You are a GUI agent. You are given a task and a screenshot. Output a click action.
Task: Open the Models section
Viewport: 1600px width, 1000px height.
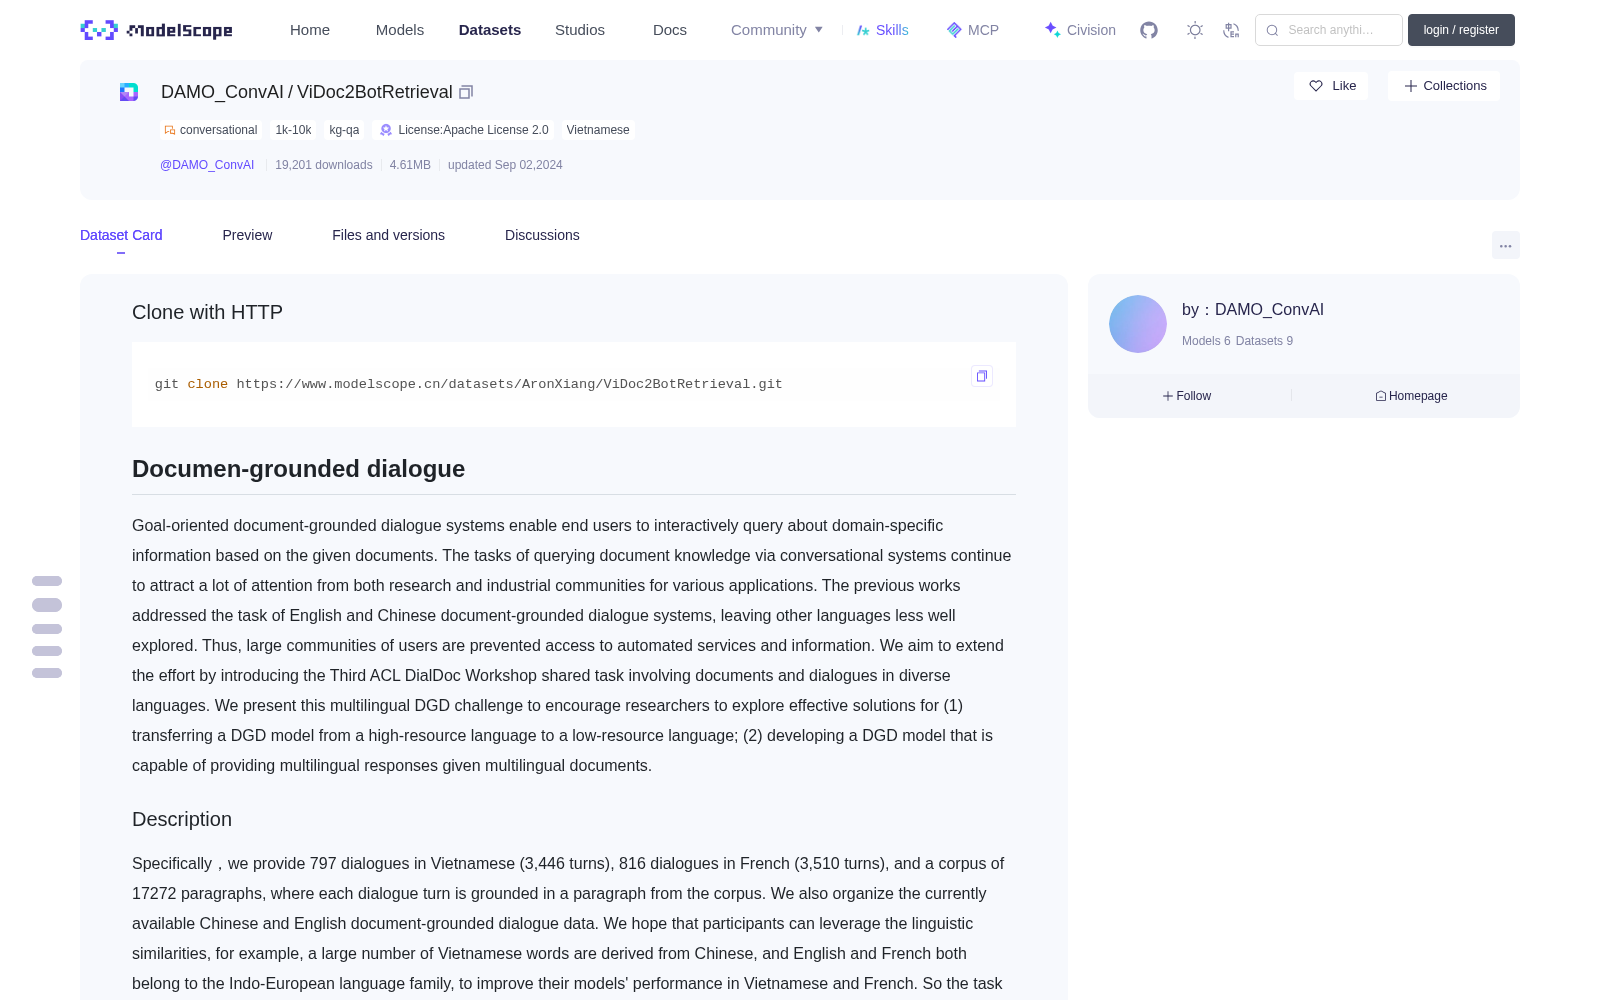tap(400, 30)
